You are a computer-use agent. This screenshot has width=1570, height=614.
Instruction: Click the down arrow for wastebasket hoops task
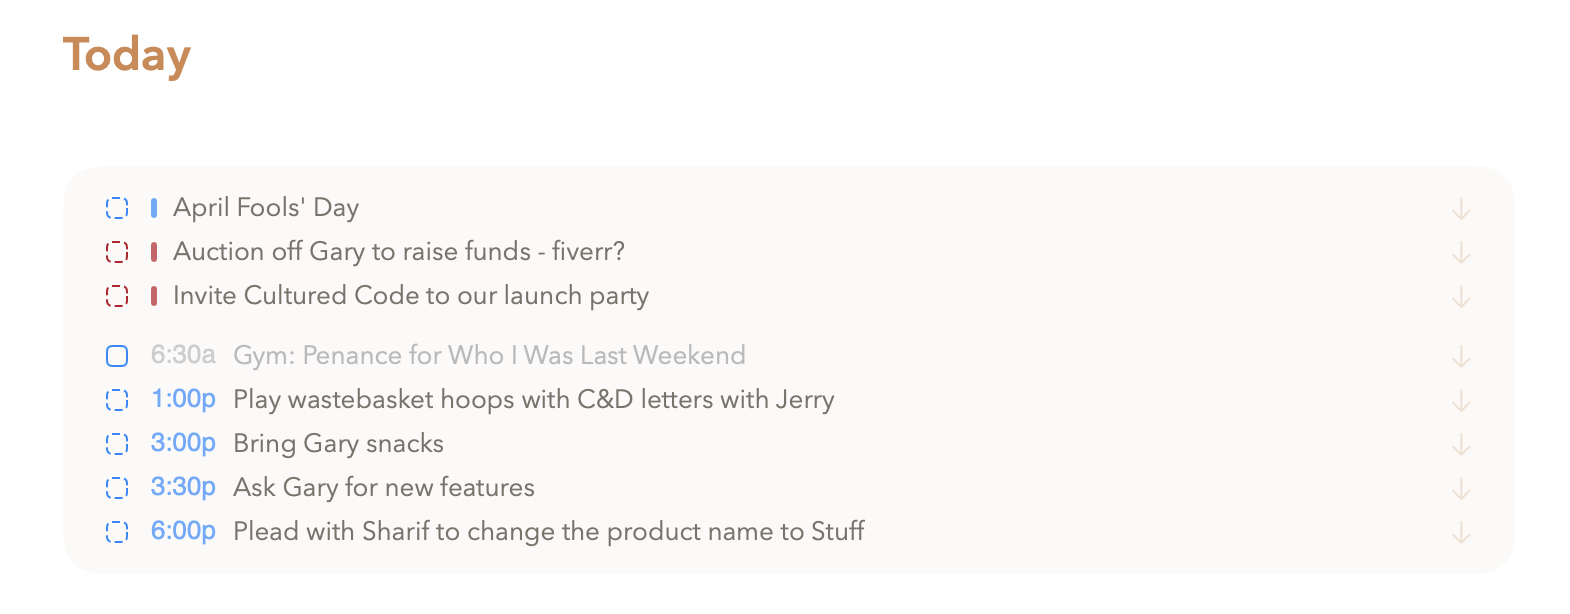(x=1461, y=401)
